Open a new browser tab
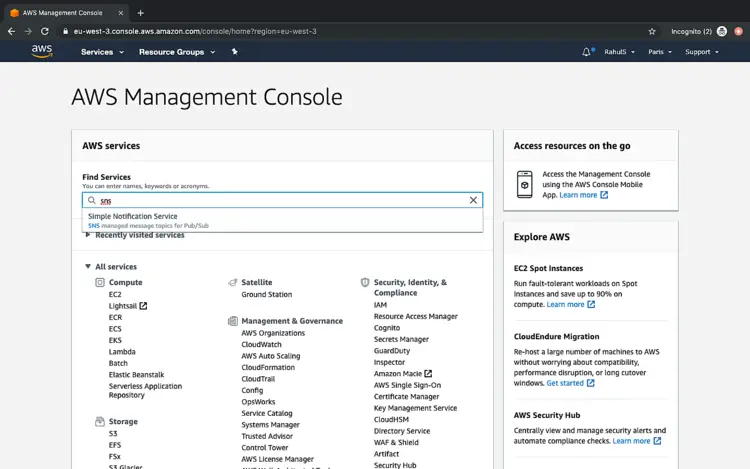 (140, 13)
